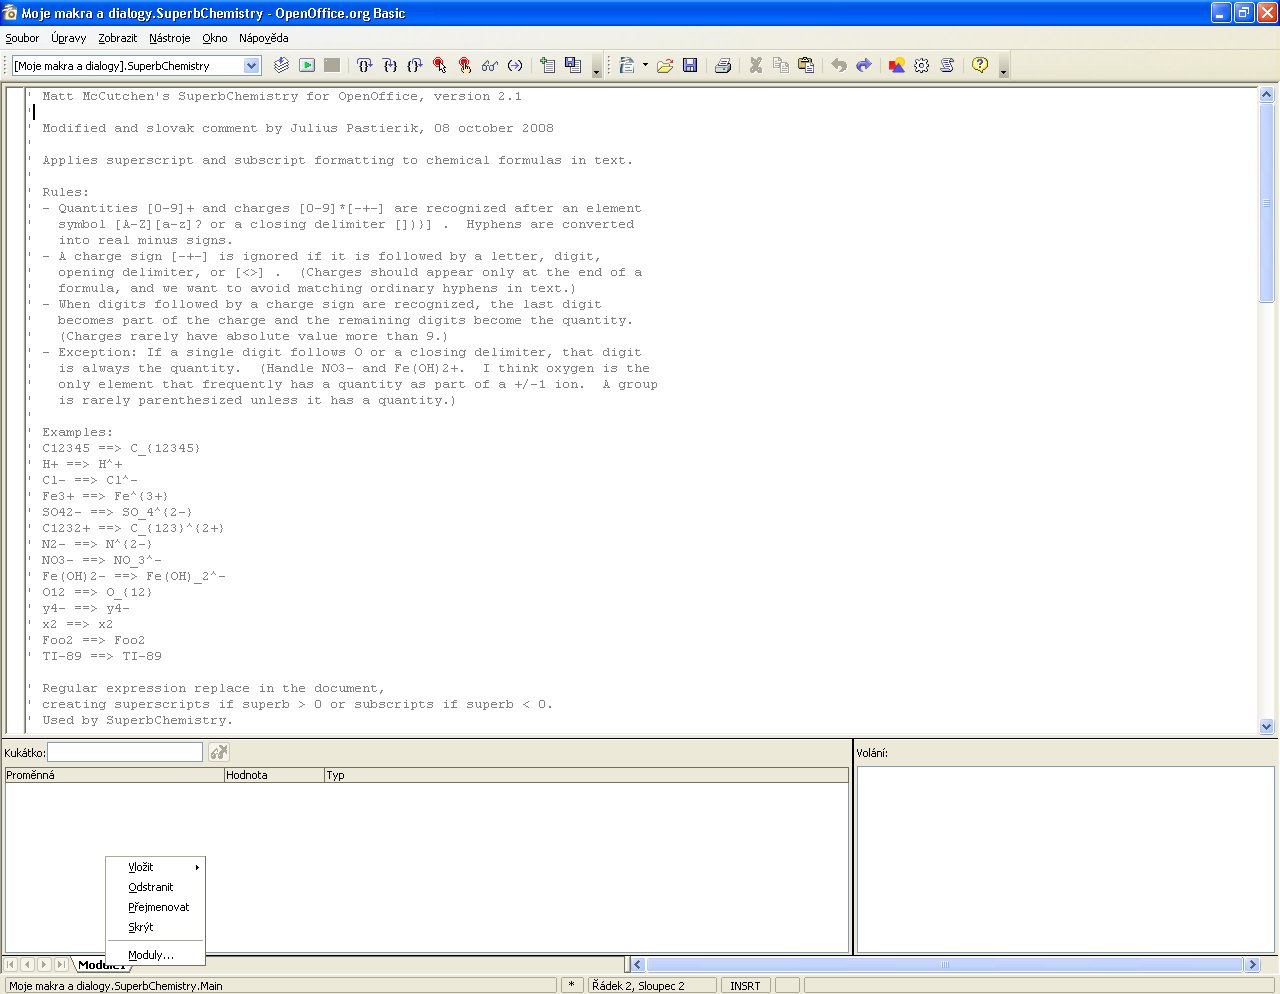Viewport: 1280px width, 994px height.
Task: Open the Úpravy menu
Action: pyautogui.click(x=68, y=38)
